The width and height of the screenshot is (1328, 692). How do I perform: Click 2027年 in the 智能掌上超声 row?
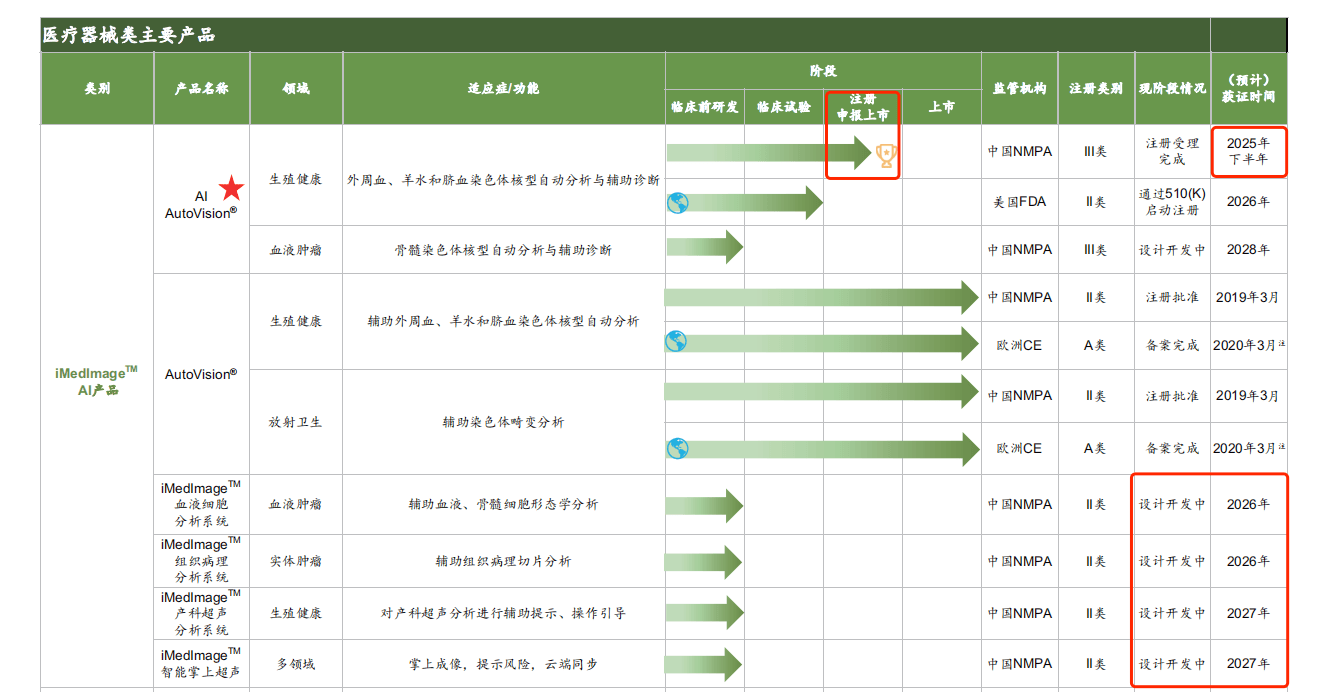point(1249,664)
